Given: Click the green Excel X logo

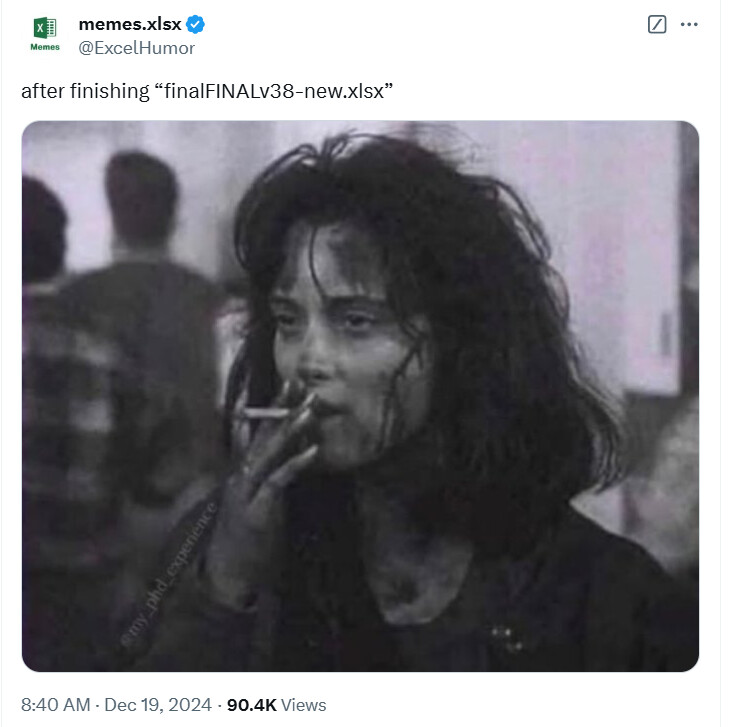Looking at the screenshot, I should pos(45,28).
